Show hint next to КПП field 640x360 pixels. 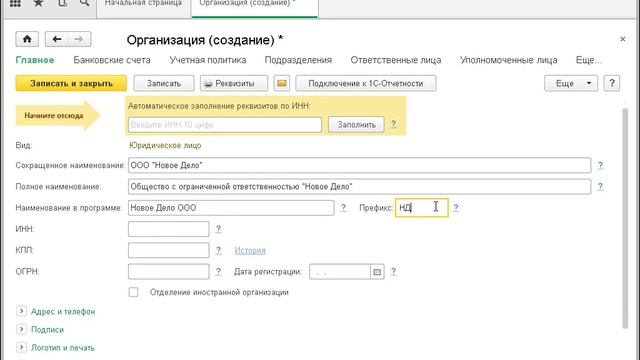(218, 250)
